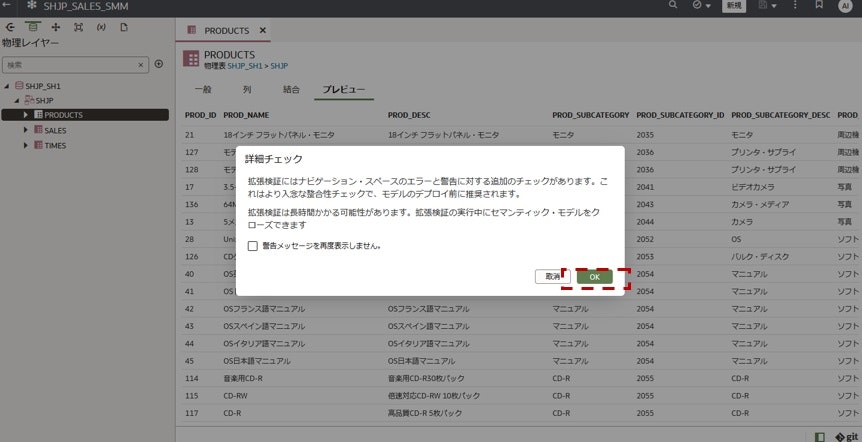Image resolution: width=862 pixels, height=442 pixels.
Task: Click the PROD_NAME column header
Action: pyautogui.click(x=246, y=115)
